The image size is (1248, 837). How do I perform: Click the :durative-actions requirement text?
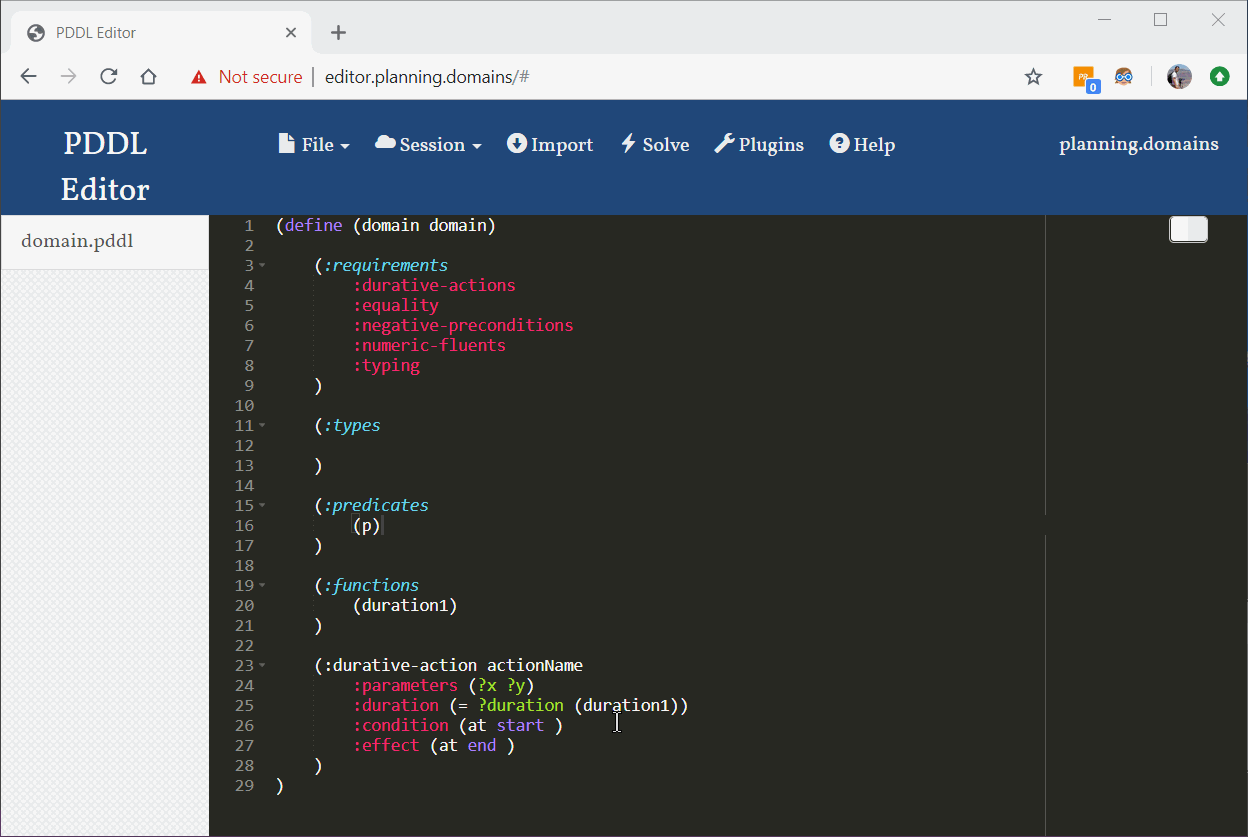[x=434, y=285]
